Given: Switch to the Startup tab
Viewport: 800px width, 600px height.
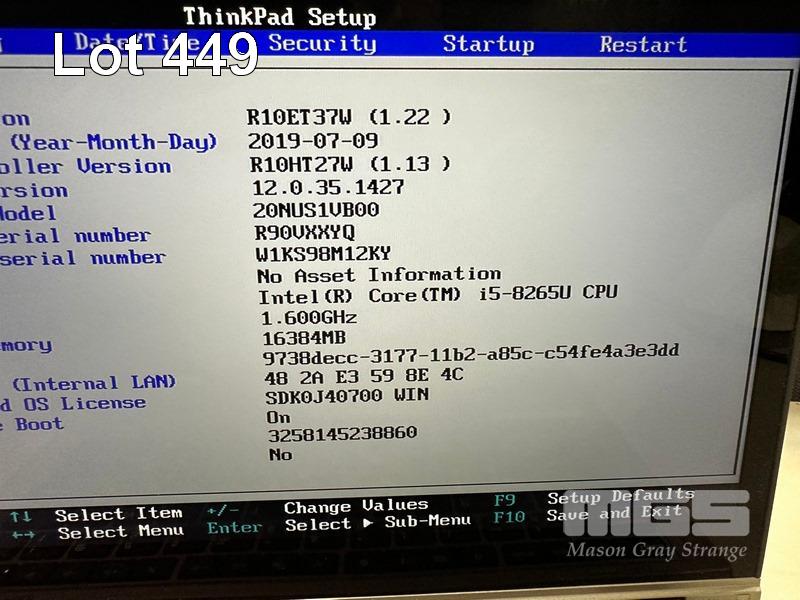Looking at the screenshot, I should coord(488,44).
